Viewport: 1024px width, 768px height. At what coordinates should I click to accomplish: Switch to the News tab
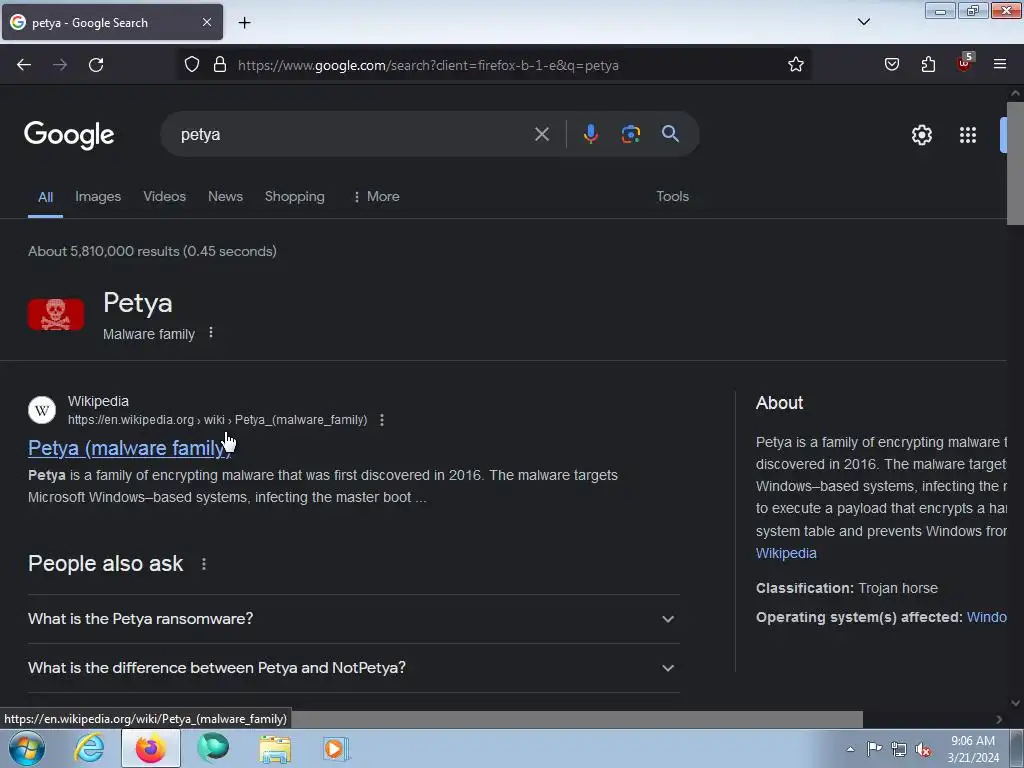click(225, 197)
